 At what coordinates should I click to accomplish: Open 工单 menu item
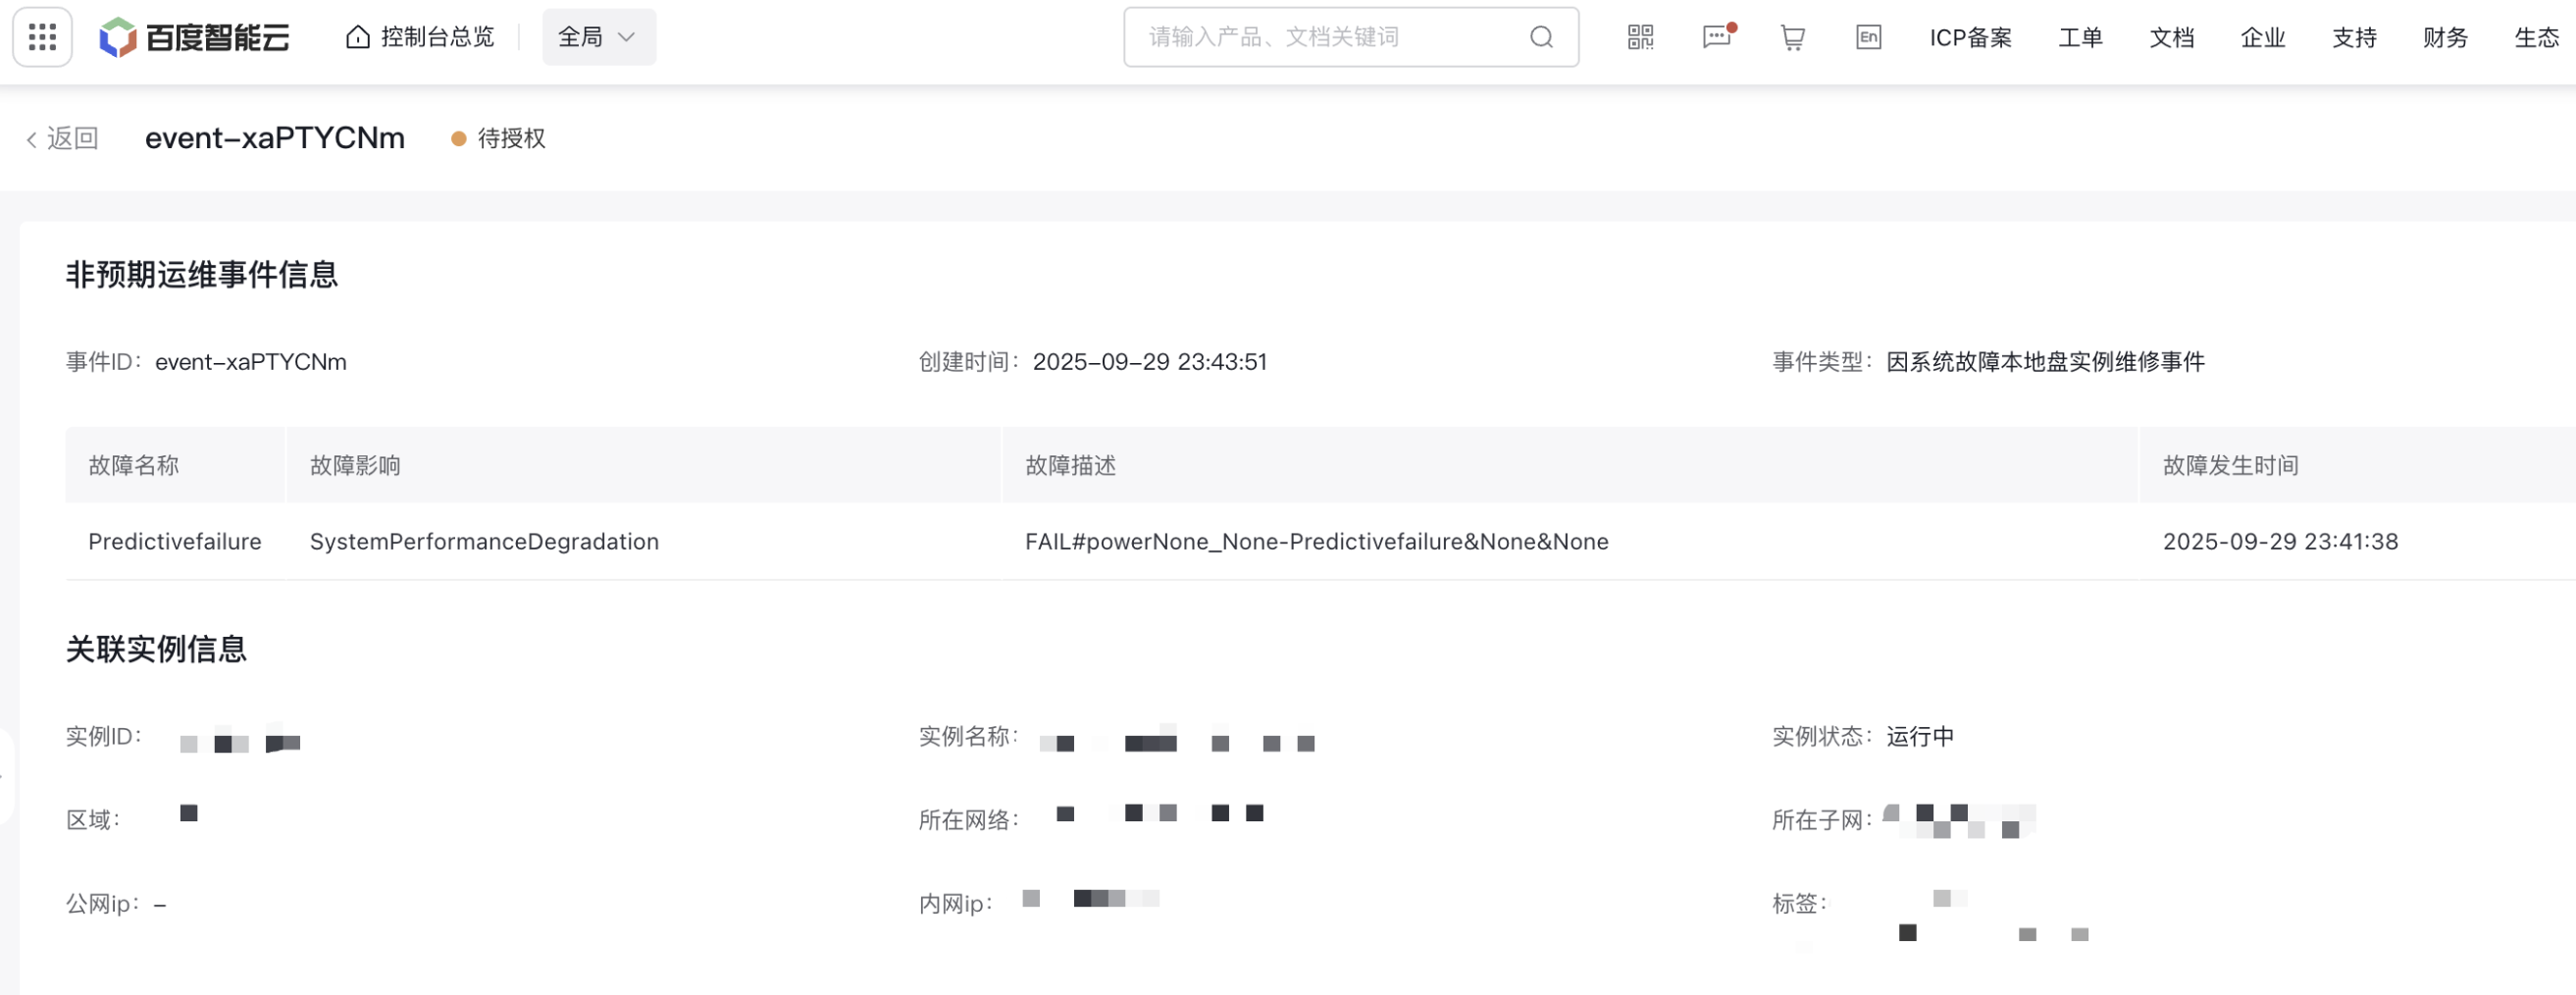click(x=2080, y=38)
